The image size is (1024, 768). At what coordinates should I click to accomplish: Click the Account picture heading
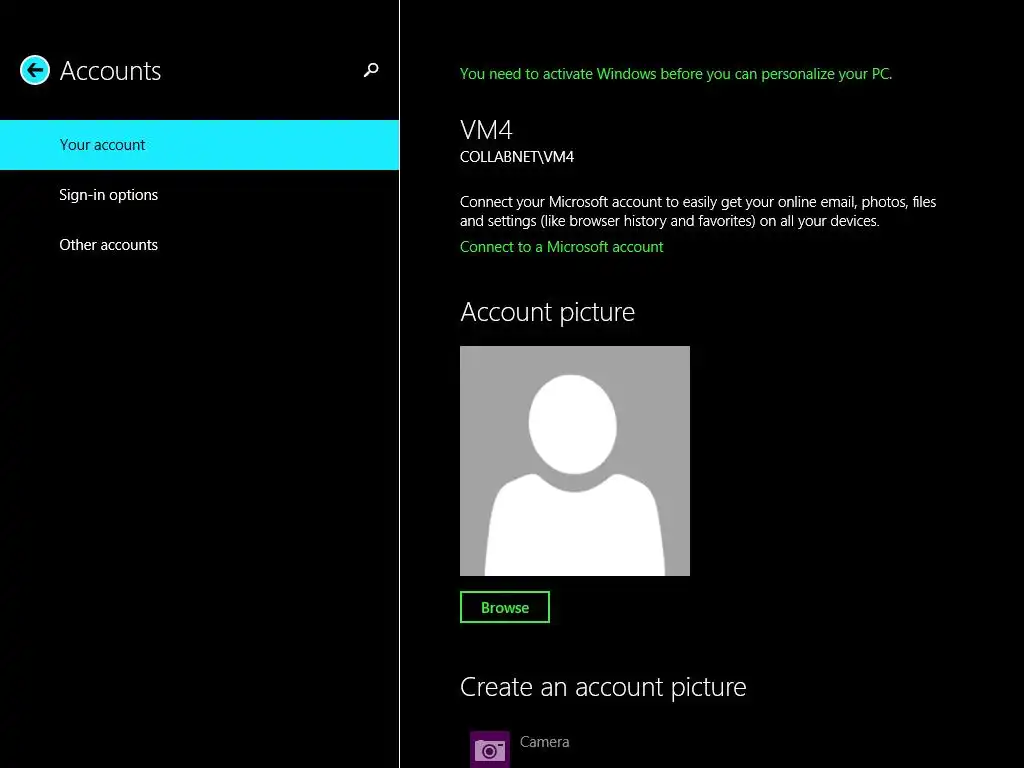[547, 312]
